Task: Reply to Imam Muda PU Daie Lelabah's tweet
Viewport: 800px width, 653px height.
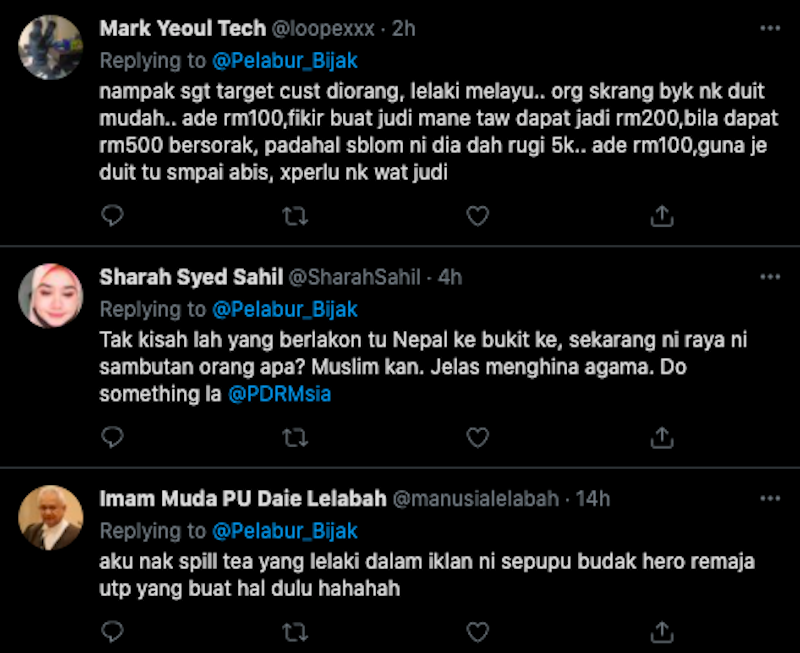Action: 112,631
